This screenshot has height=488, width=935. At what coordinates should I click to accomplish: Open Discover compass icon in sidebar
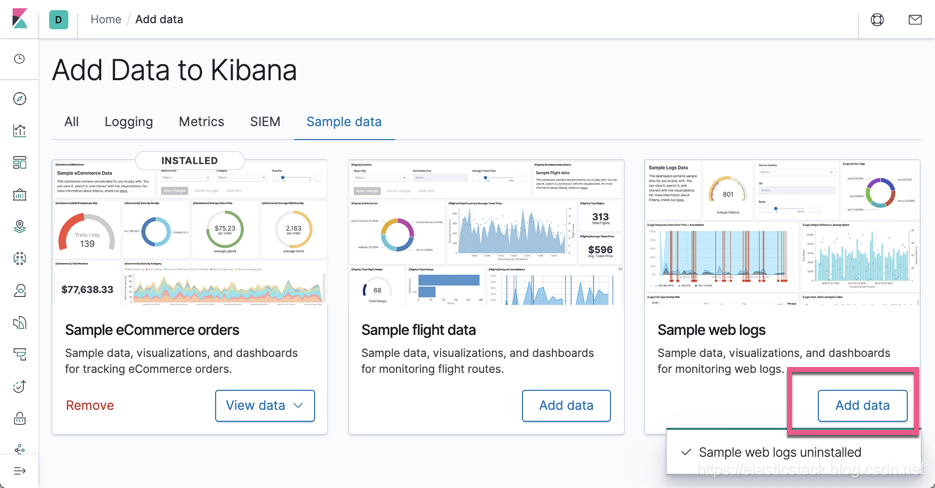pyautogui.click(x=20, y=98)
